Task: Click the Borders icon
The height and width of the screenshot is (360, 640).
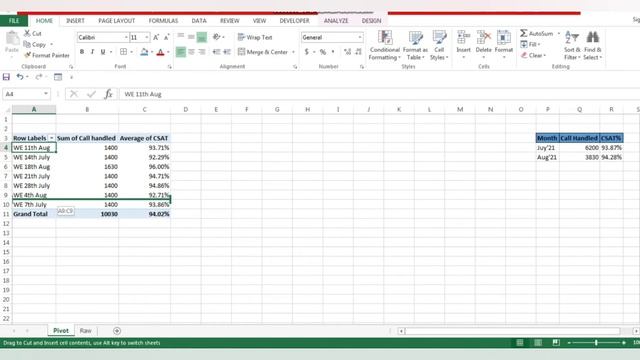Action: pos(124,52)
